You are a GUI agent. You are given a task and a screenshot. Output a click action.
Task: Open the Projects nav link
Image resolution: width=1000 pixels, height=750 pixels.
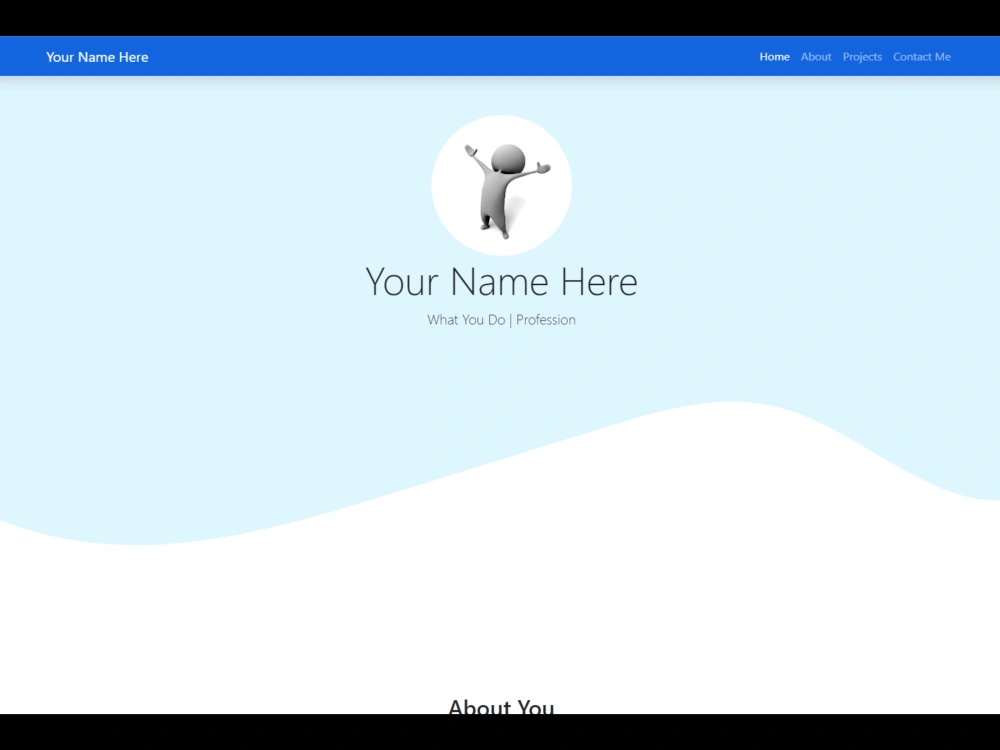862,57
